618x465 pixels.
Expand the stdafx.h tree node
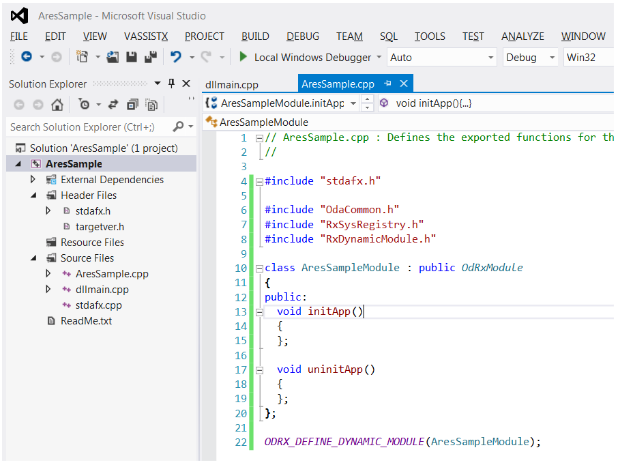[48, 211]
